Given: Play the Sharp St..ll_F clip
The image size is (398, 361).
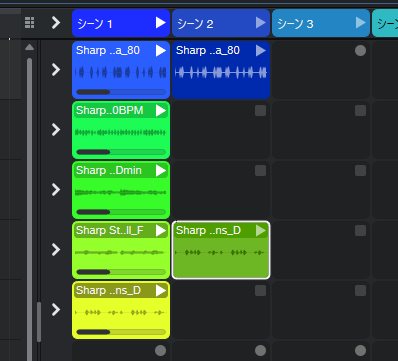Looking at the screenshot, I should pyautogui.click(x=161, y=231).
